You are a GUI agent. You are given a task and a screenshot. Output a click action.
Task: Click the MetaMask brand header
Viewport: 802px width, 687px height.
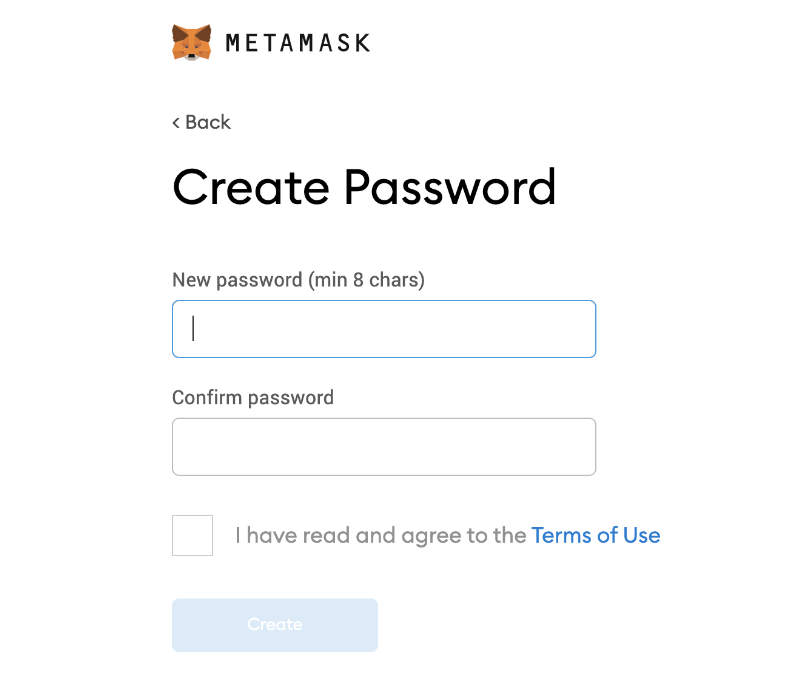coord(270,41)
